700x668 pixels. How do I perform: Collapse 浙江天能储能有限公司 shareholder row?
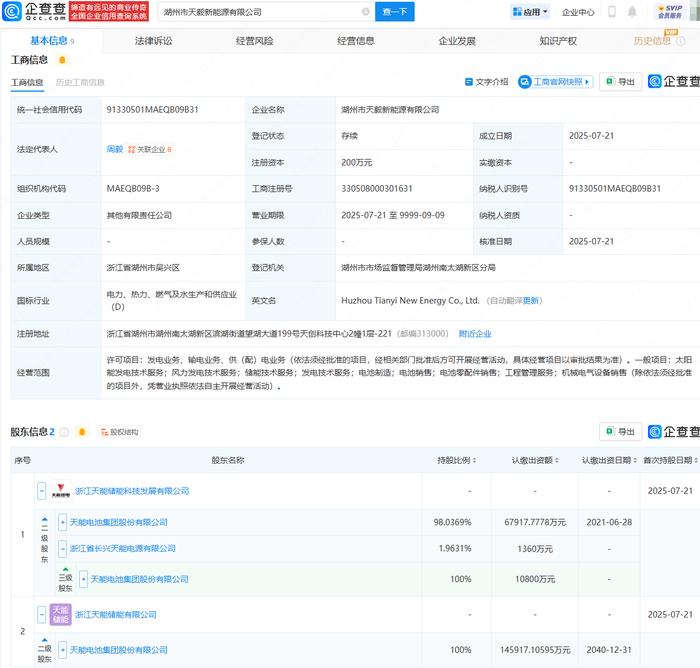[42, 614]
